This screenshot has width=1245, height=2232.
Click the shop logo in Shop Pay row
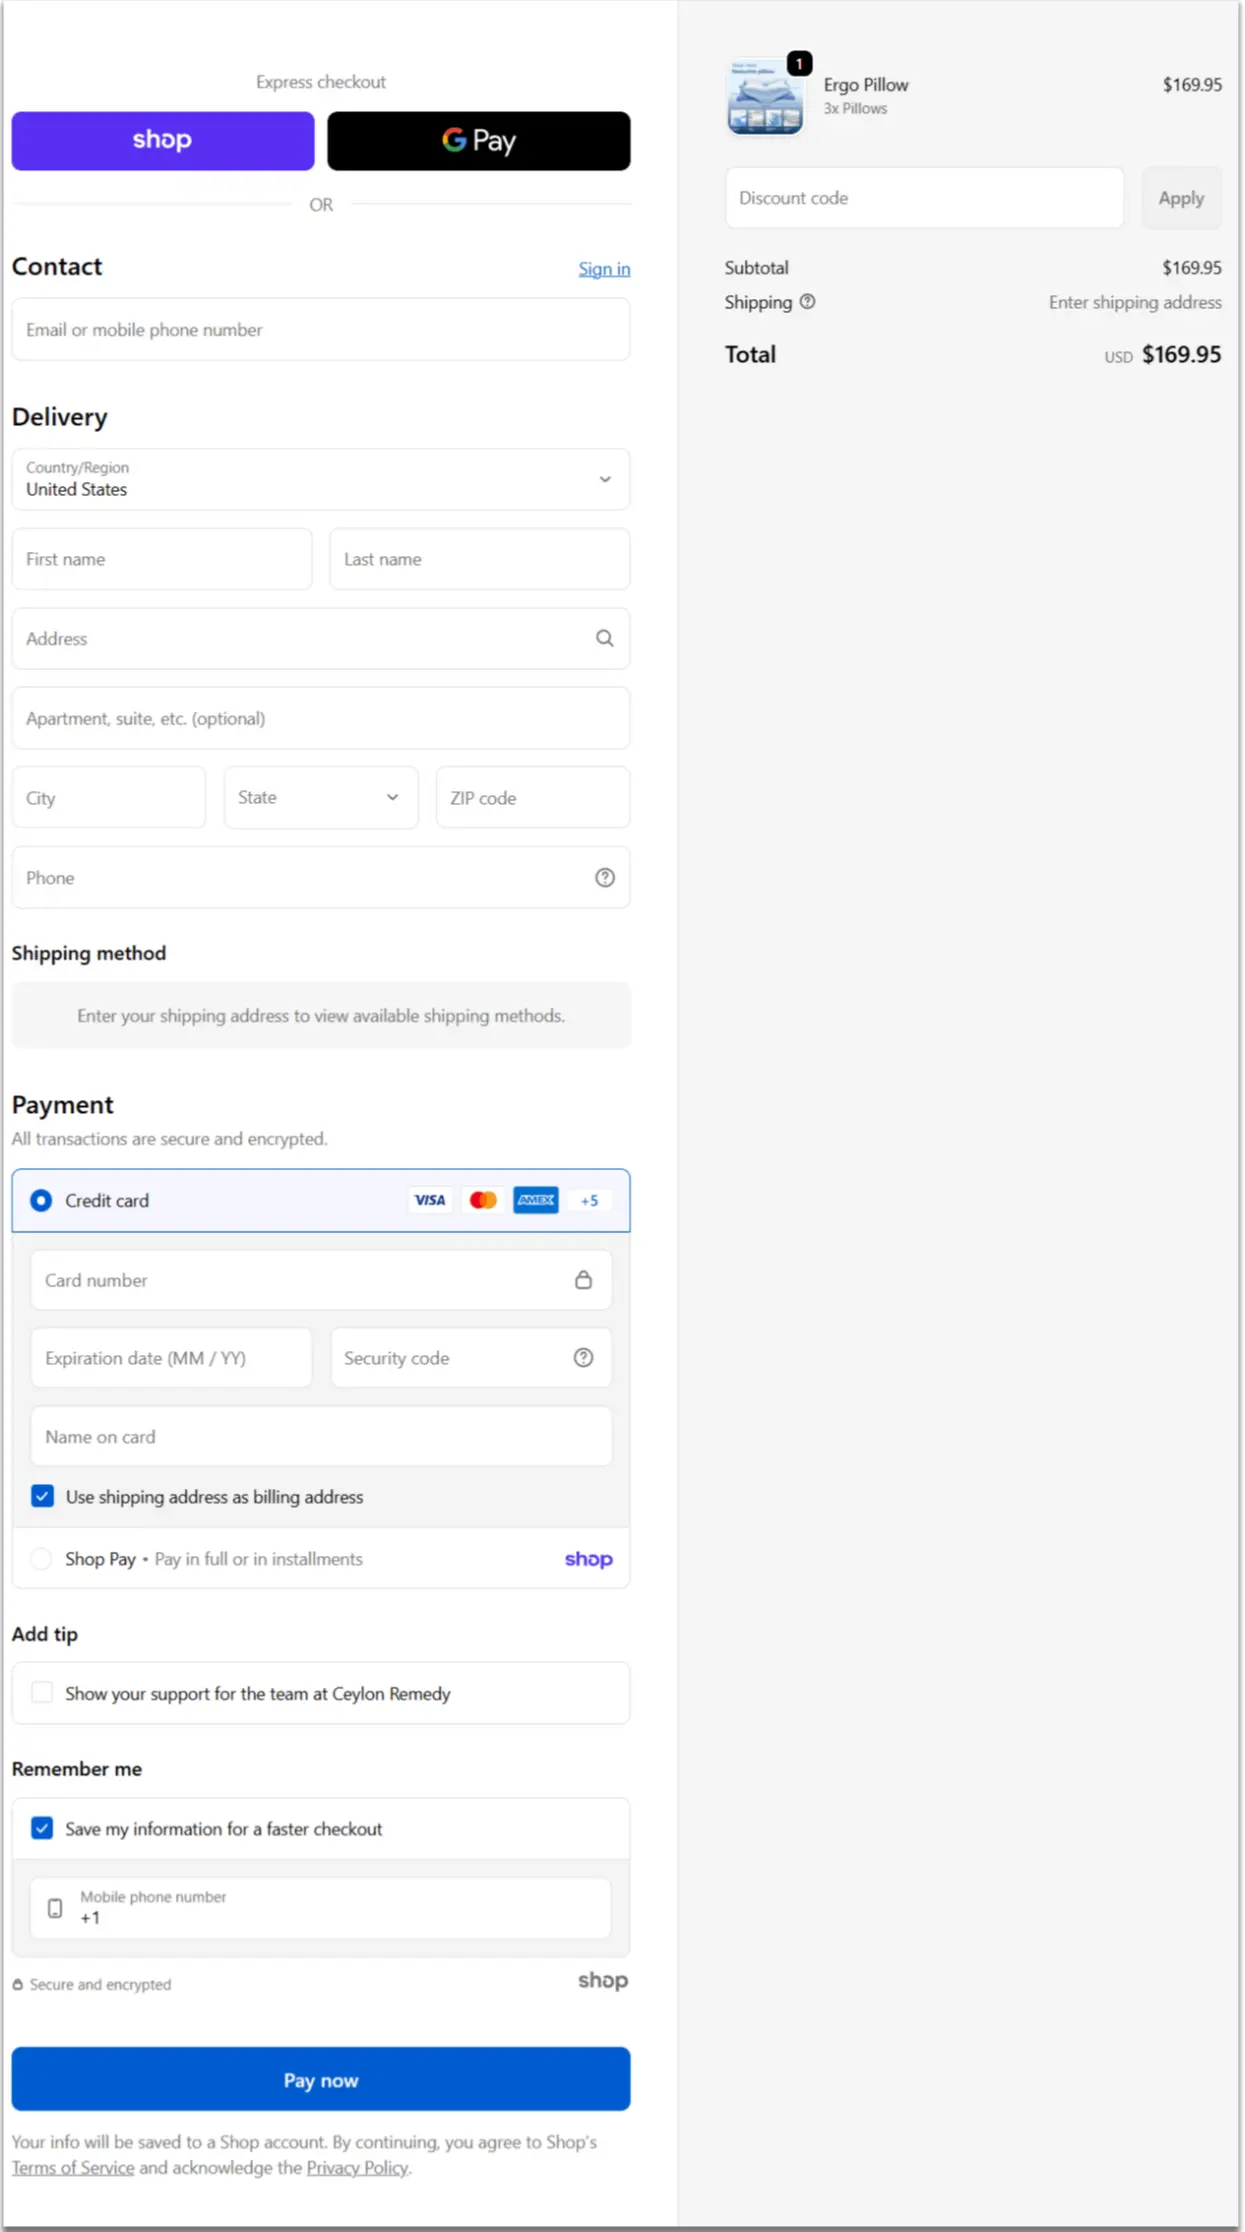[x=588, y=1559]
